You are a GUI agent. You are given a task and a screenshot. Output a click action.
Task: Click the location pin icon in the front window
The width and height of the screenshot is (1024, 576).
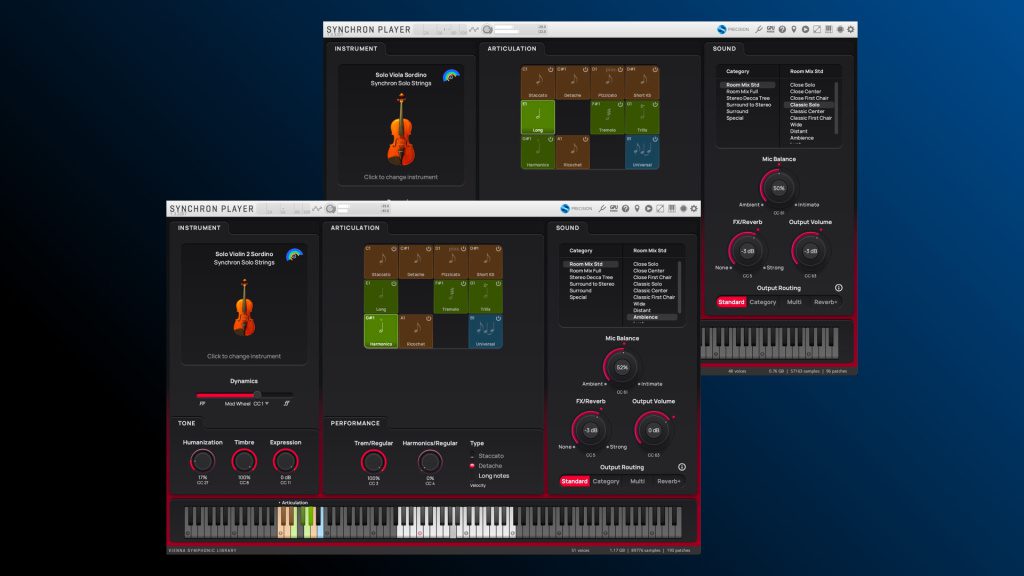pyautogui.click(x=637, y=208)
